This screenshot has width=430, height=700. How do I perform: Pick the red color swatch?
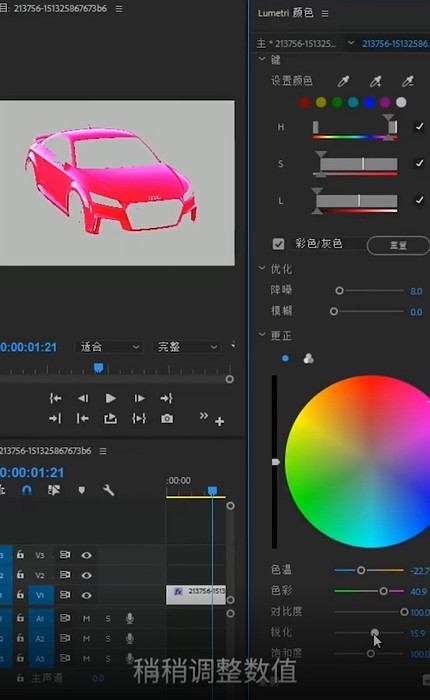pos(305,103)
